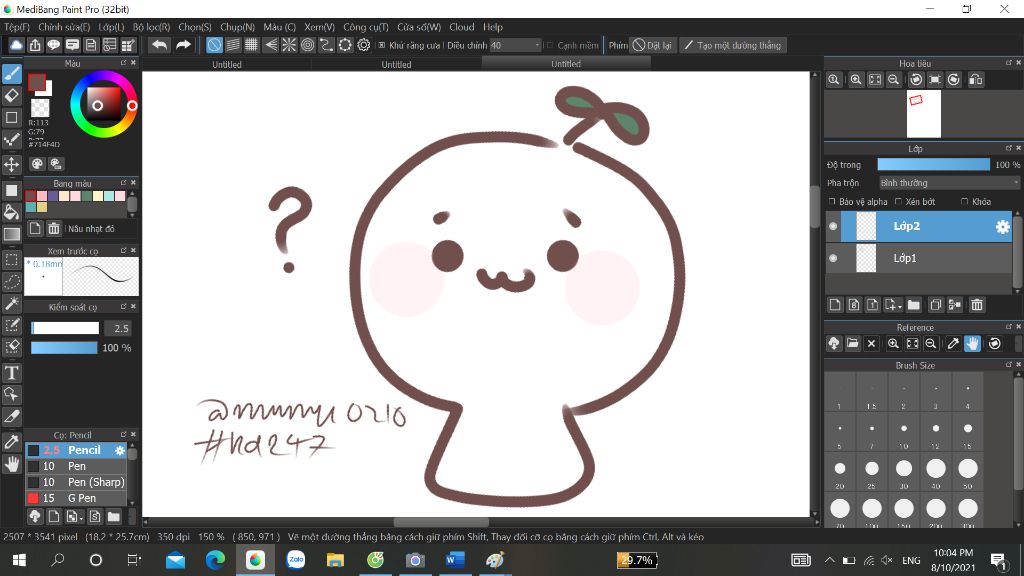1024x576 pixels.
Task: Hide the Lớp2 layer
Action: point(833,227)
